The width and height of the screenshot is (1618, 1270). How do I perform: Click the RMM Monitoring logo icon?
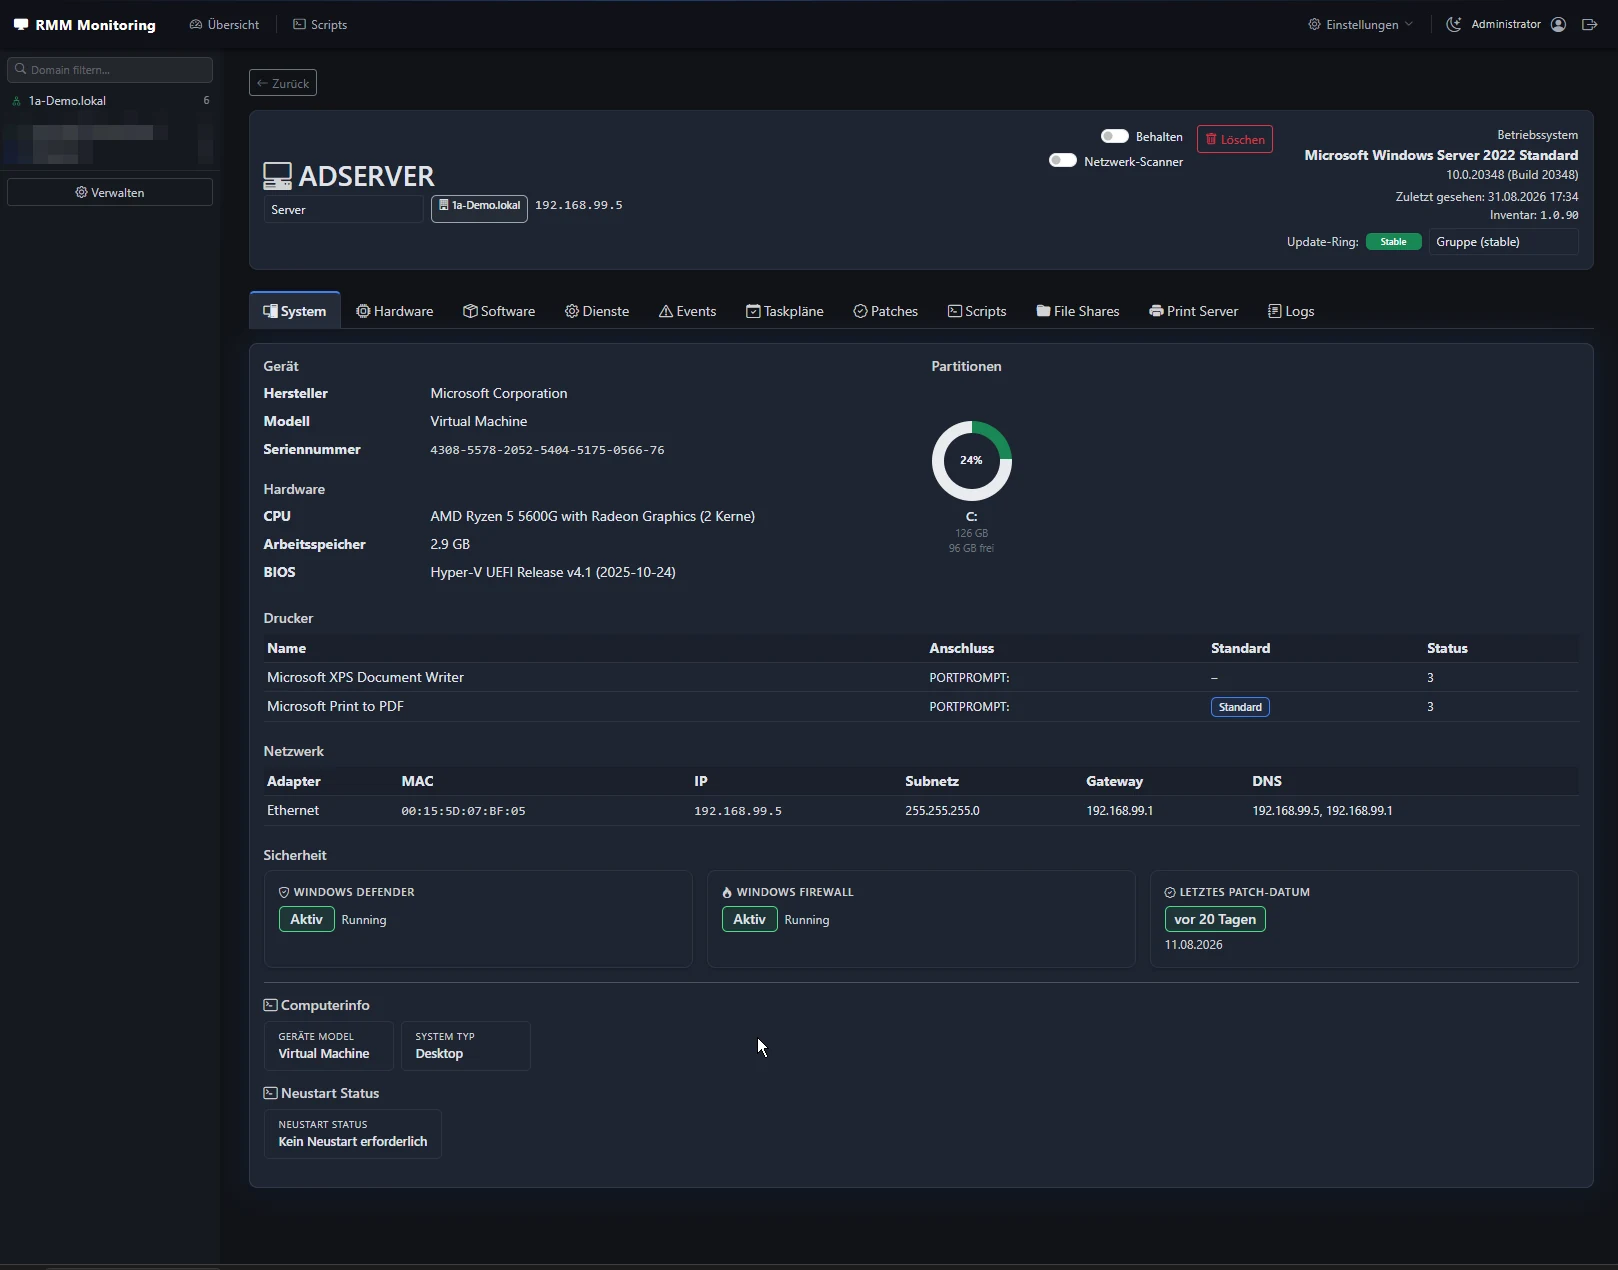click(x=21, y=24)
